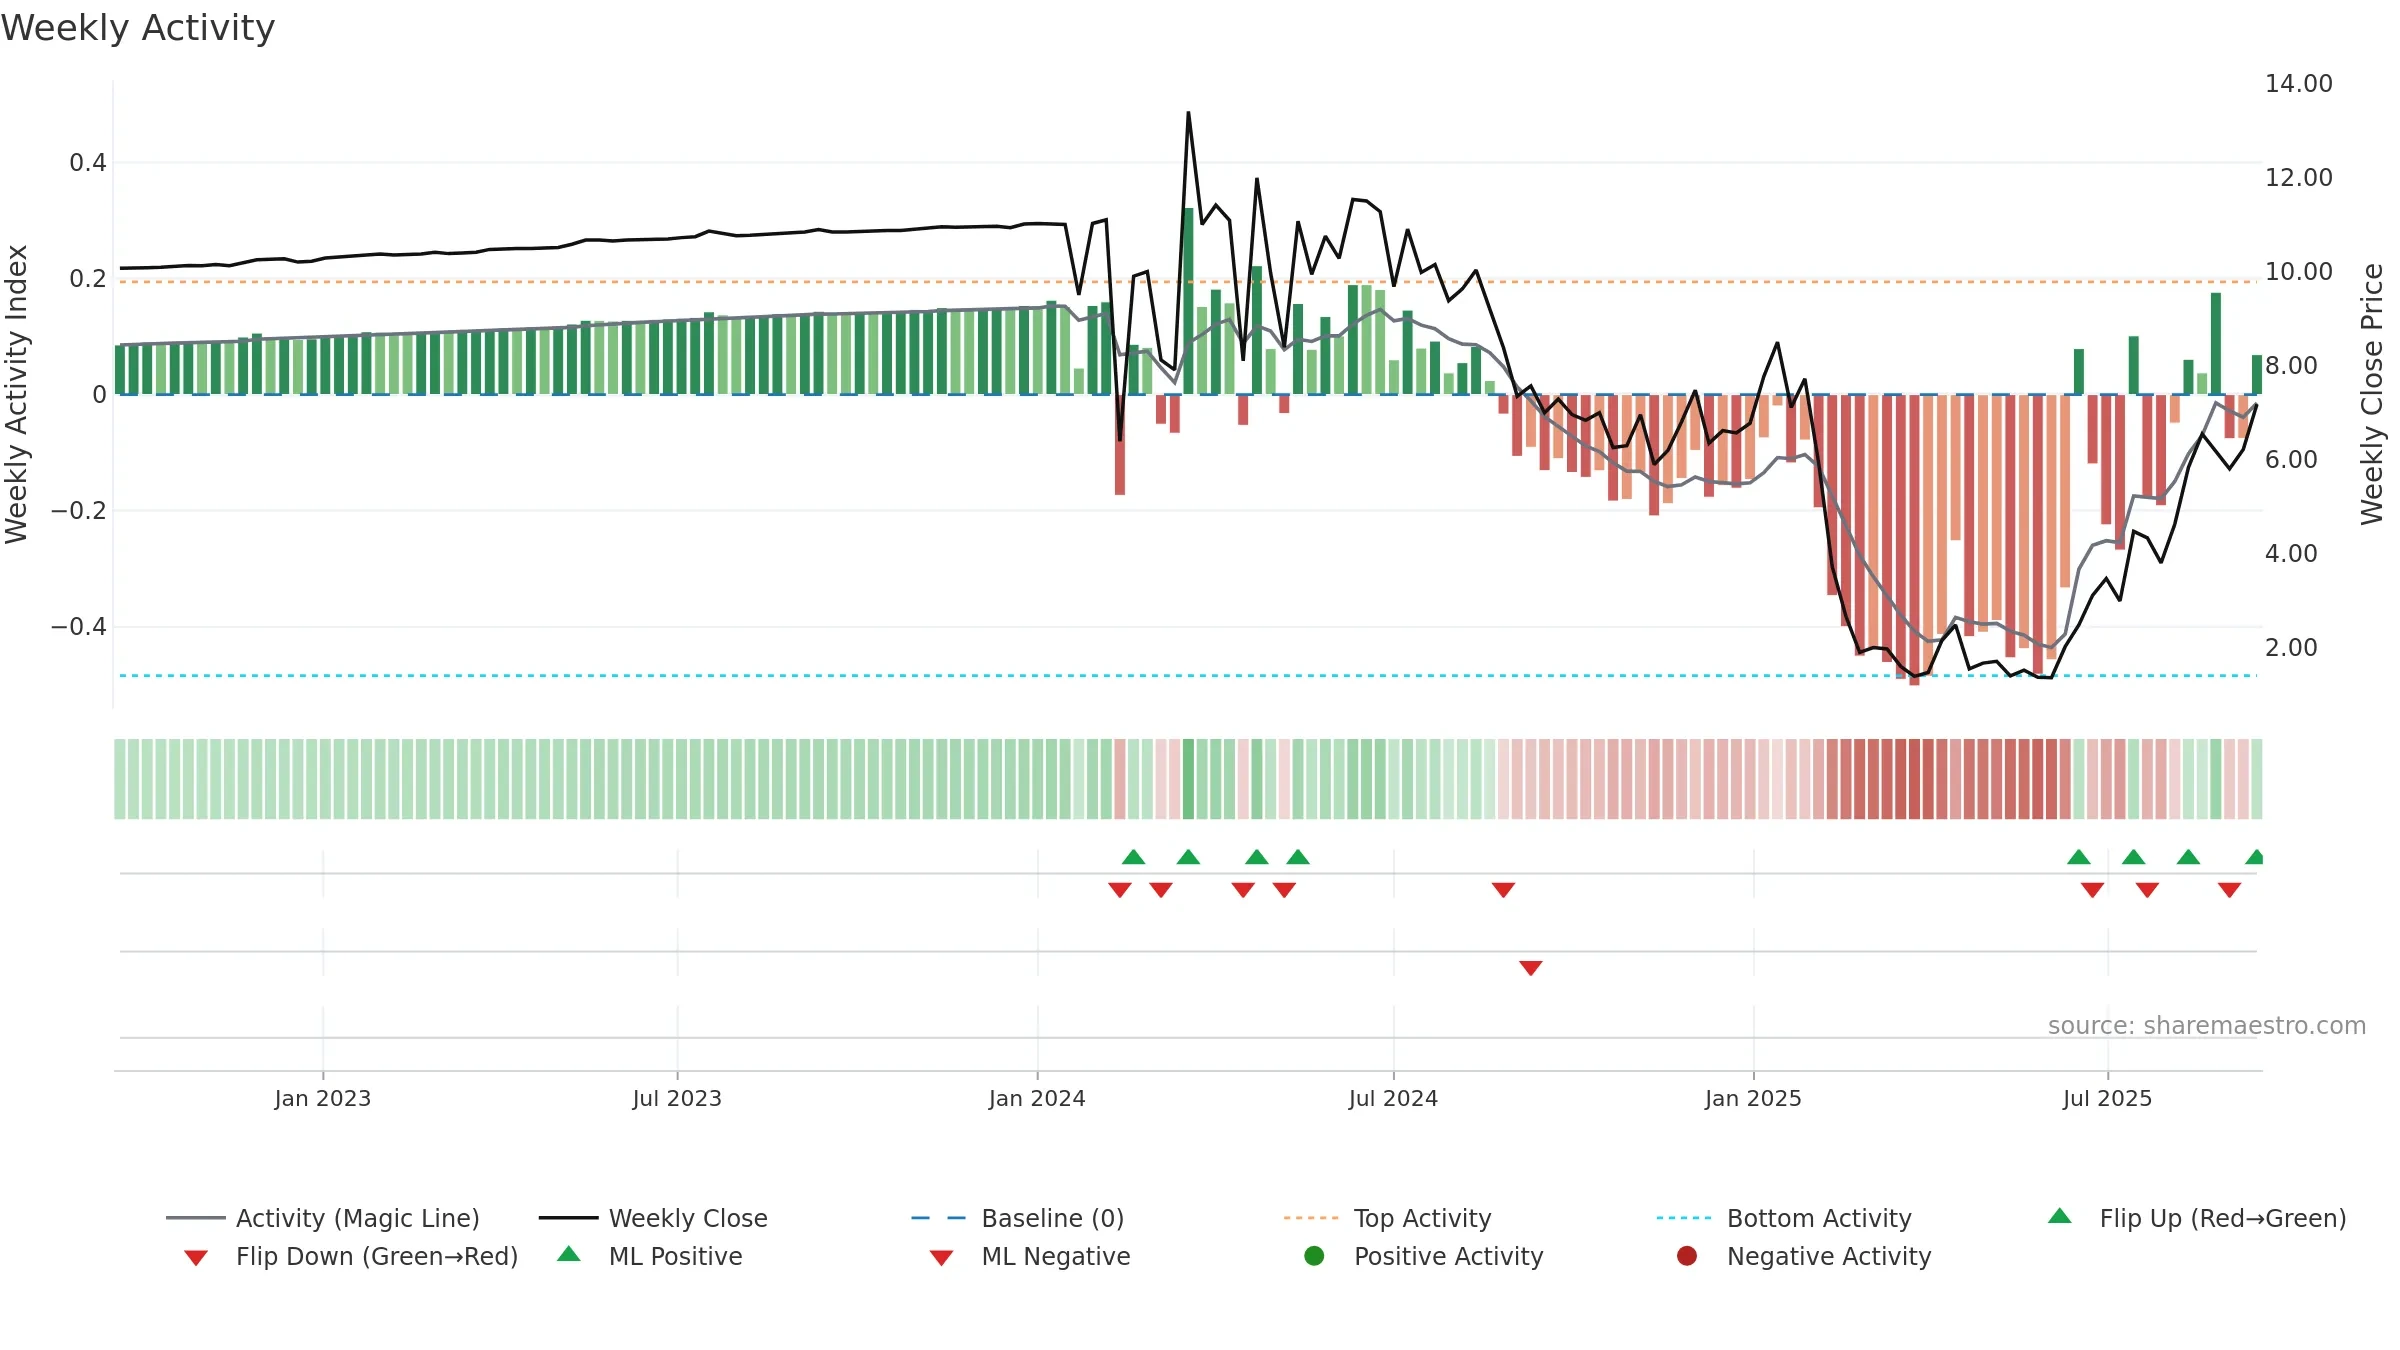Click the 12.00 tick on the price axis
This screenshot has height=1350, width=2400.
(x=2299, y=177)
